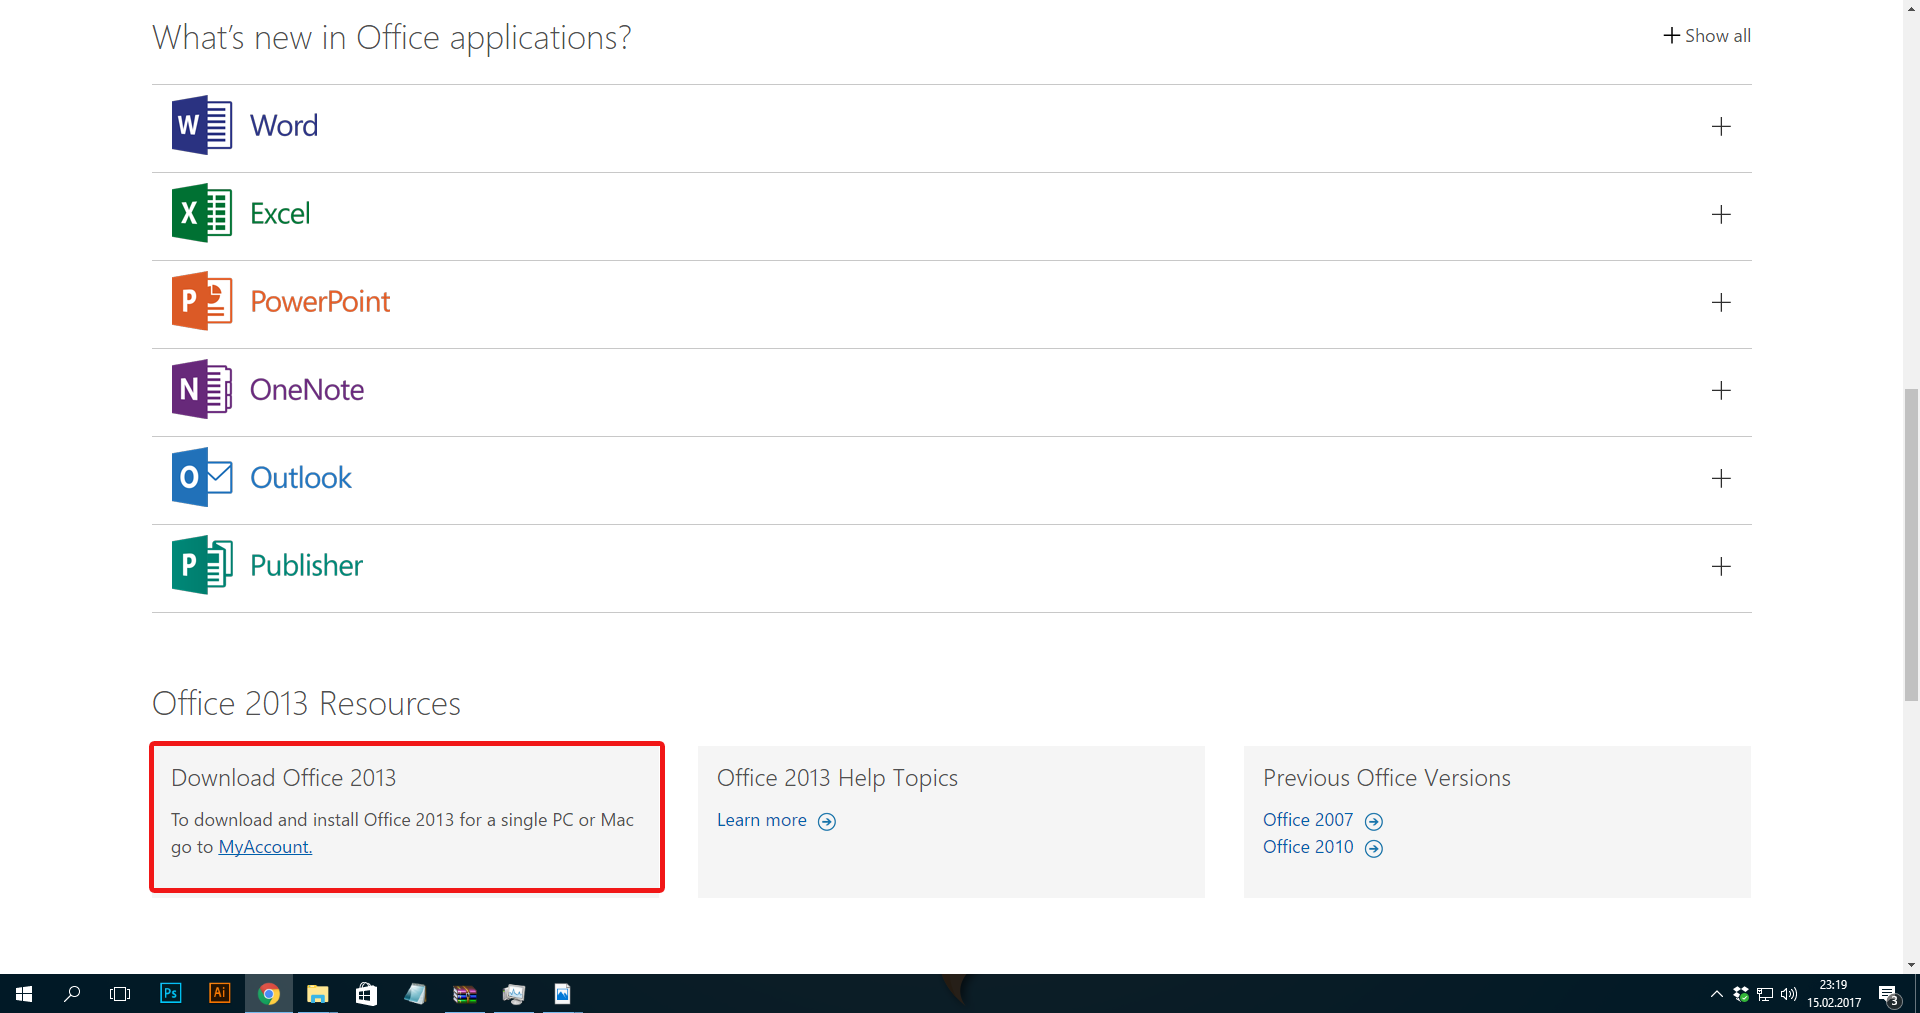Expand the PowerPoint section plus sign

[1721, 303]
